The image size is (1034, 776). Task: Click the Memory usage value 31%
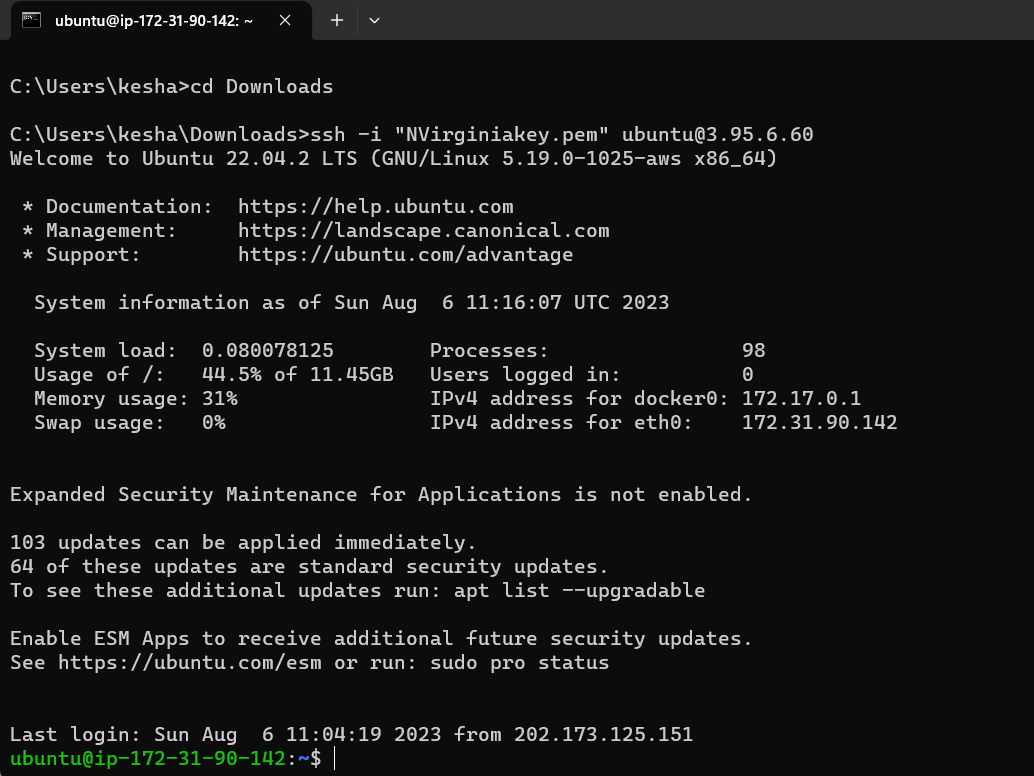(x=220, y=398)
